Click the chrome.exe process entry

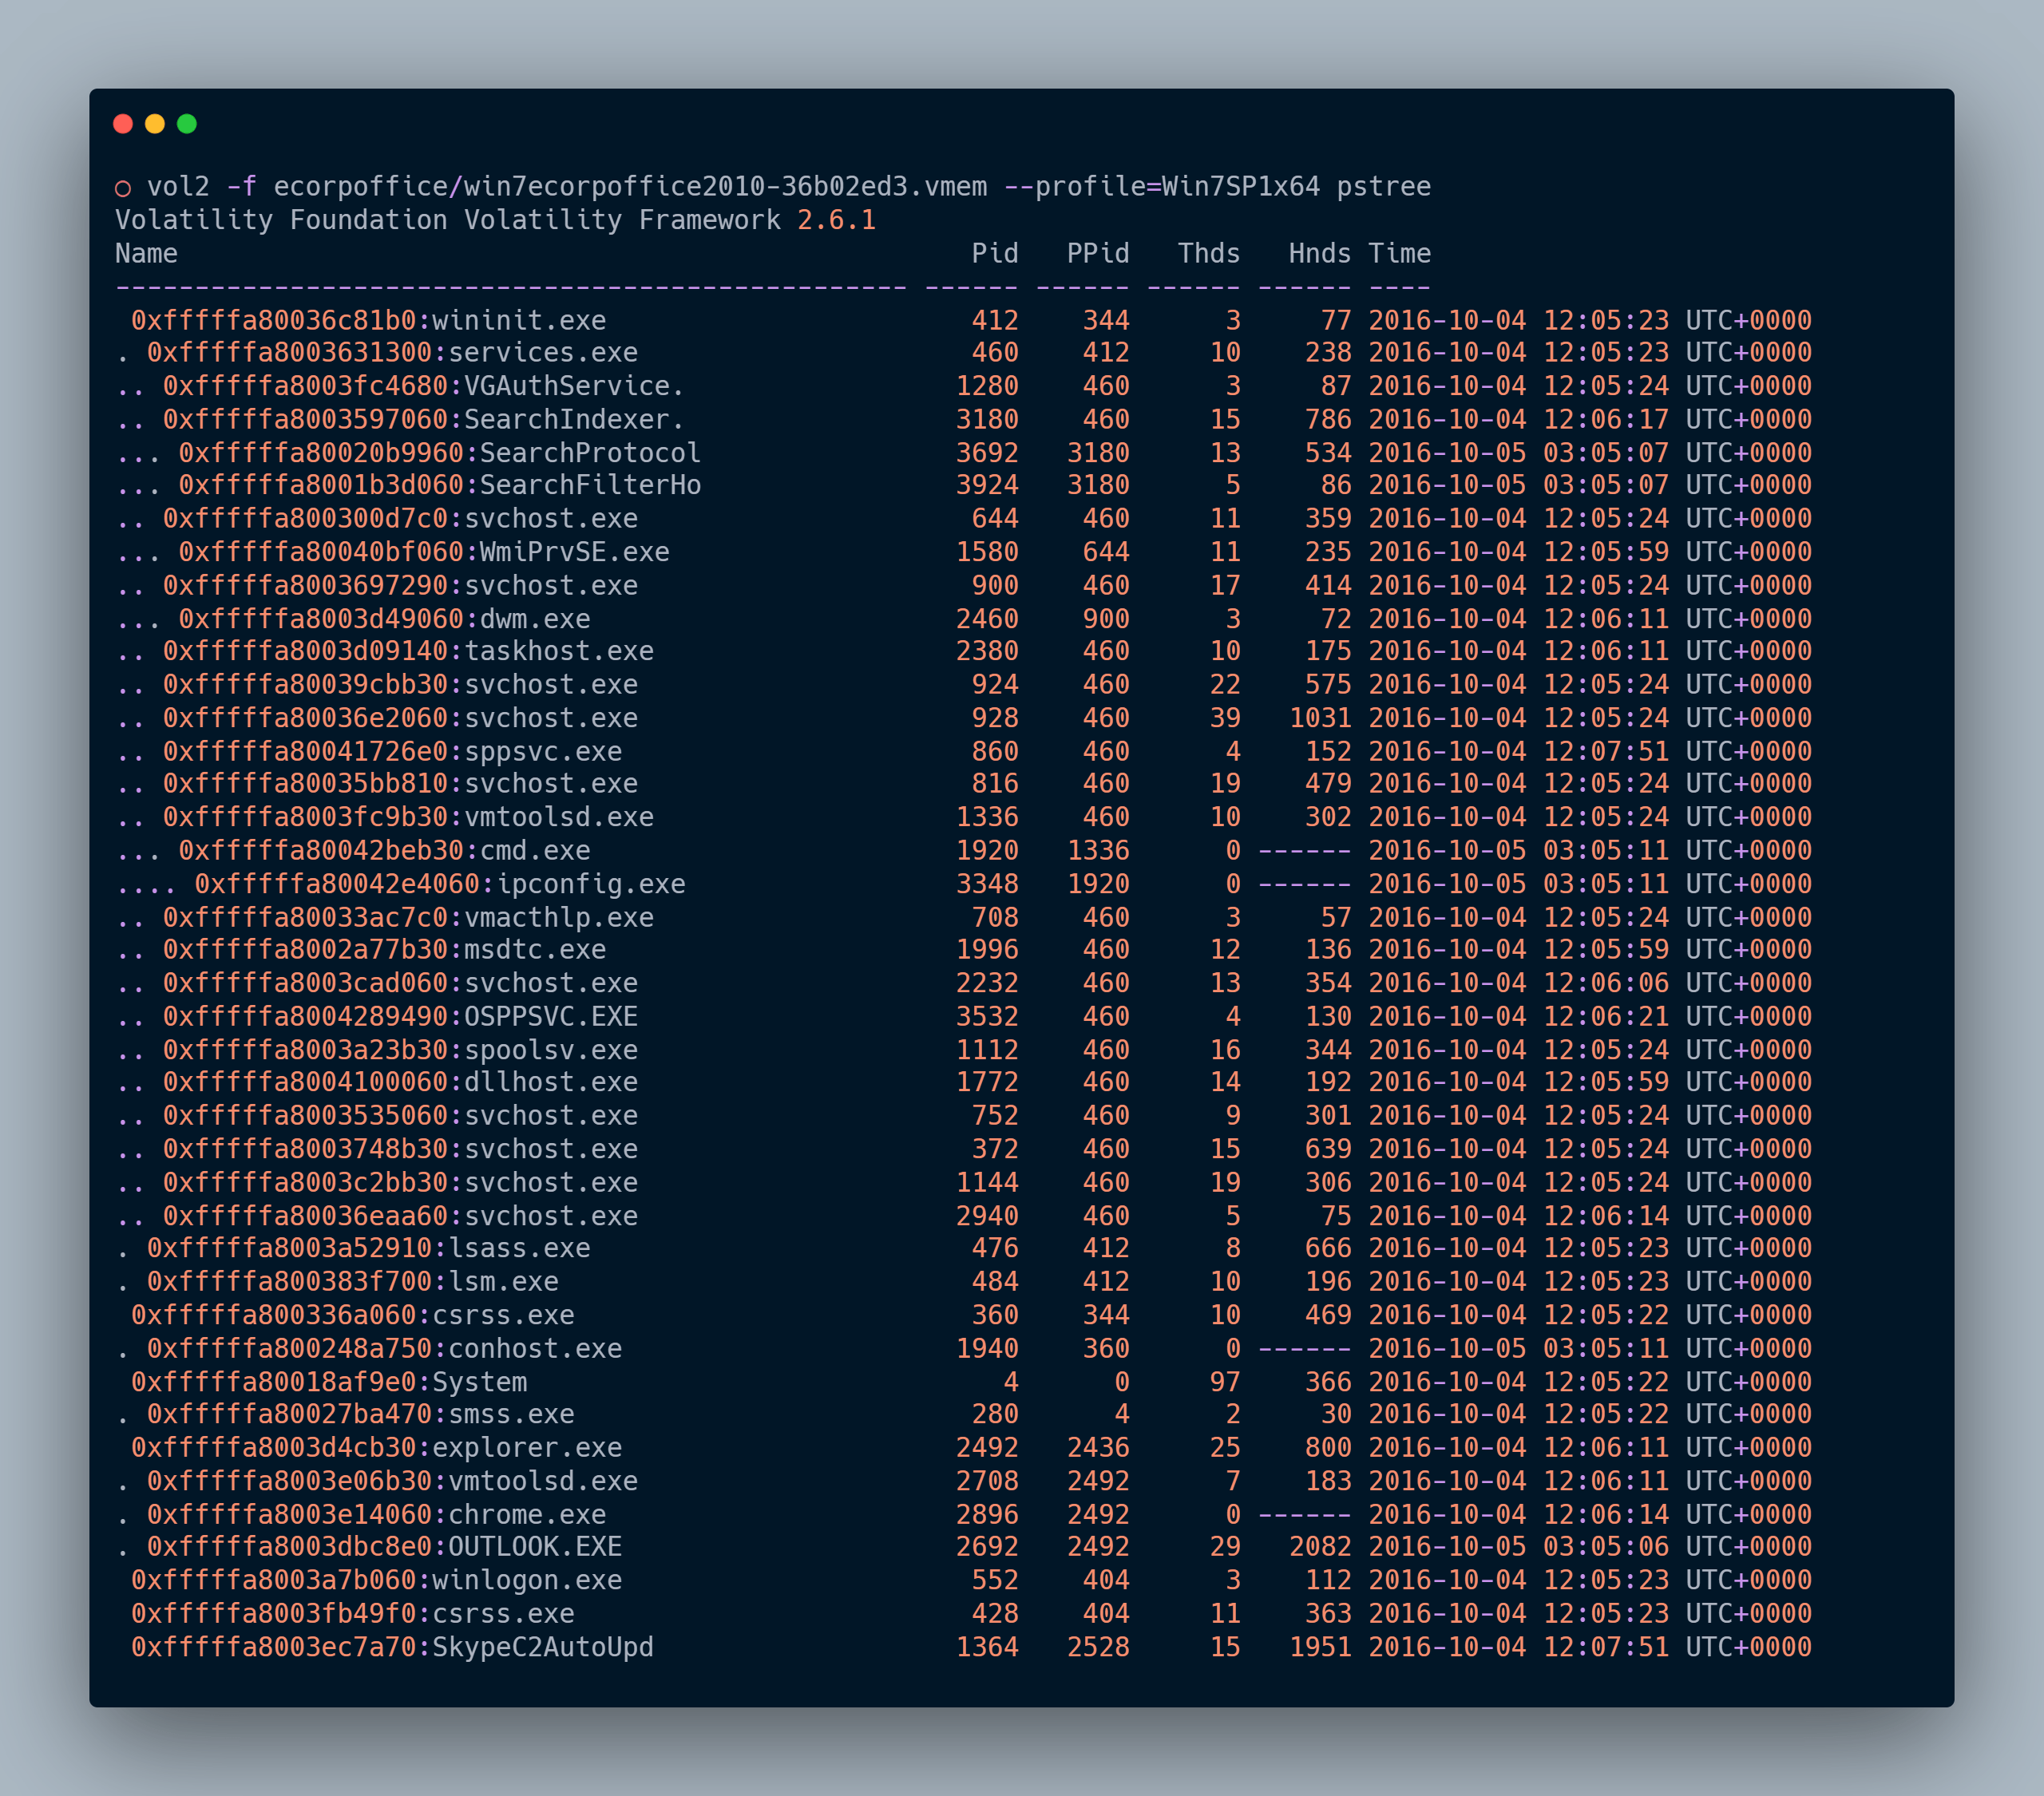(526, 1514)
